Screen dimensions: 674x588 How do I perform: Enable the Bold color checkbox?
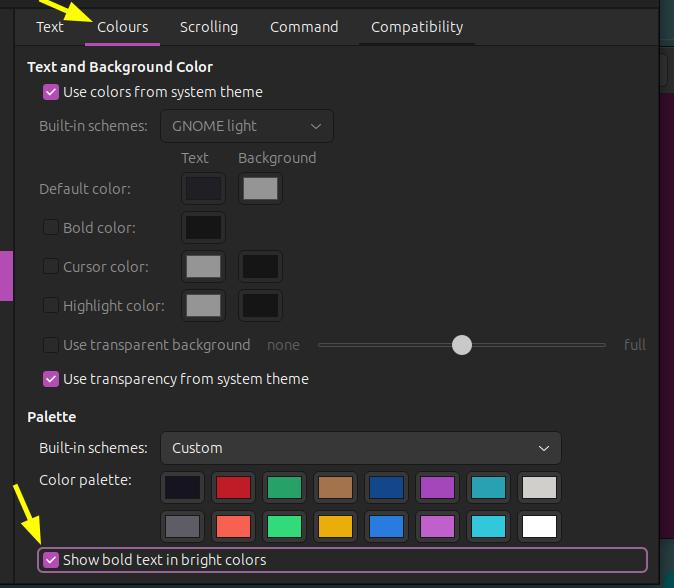(51, 228)
